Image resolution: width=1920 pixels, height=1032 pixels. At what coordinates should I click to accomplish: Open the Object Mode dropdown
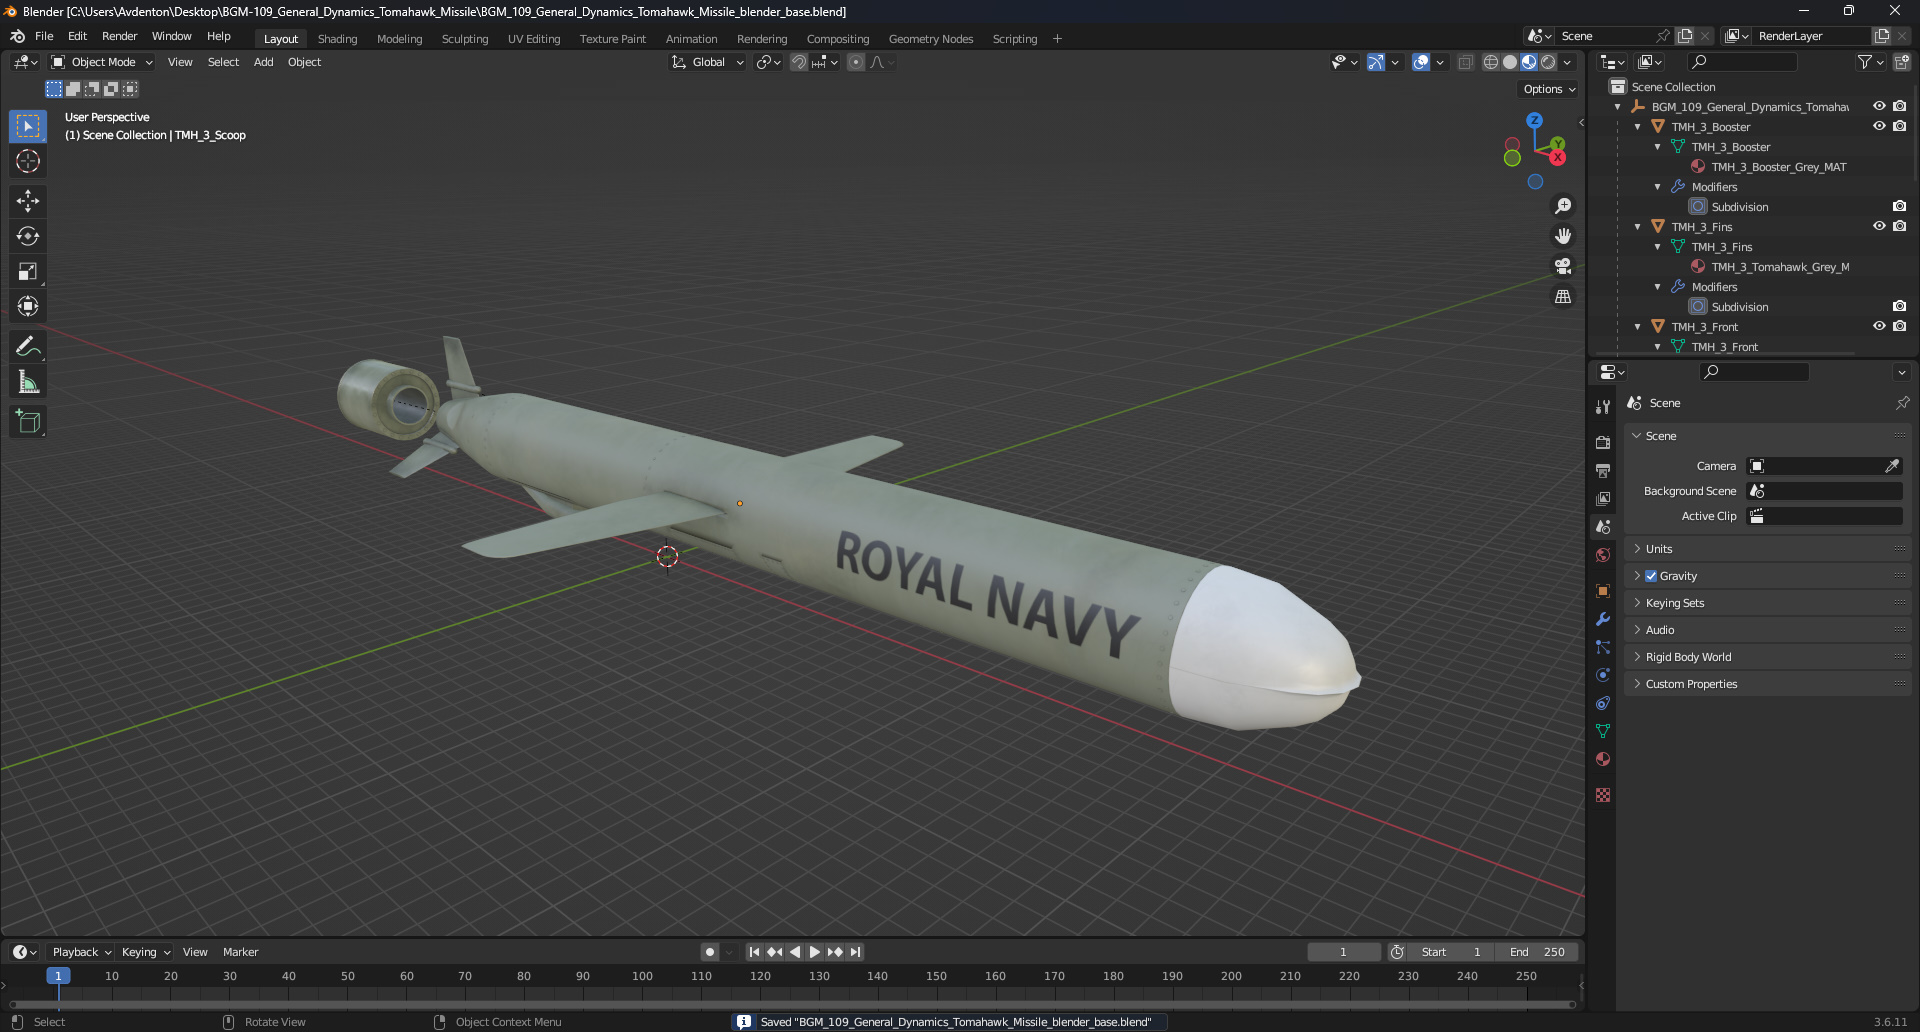(102, 62)
